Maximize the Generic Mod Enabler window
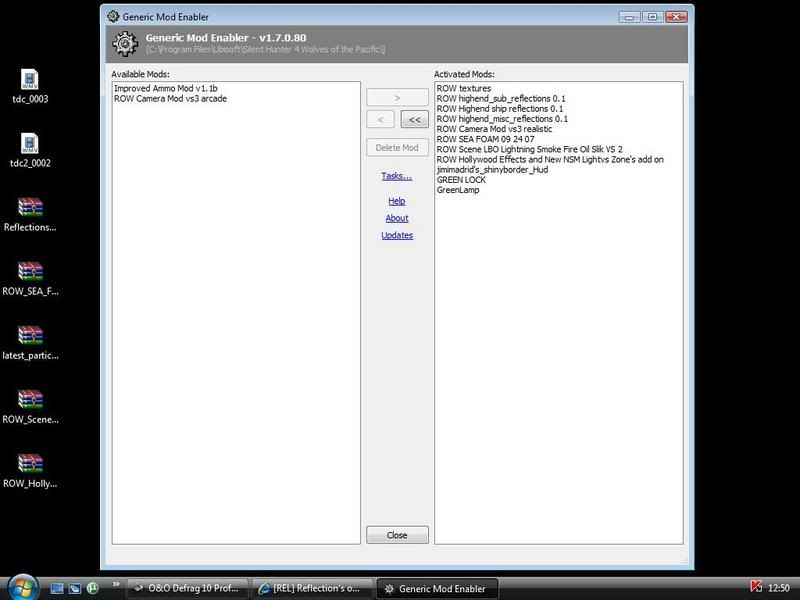Screen dimensions: 800x600 (x=653, y=17)
